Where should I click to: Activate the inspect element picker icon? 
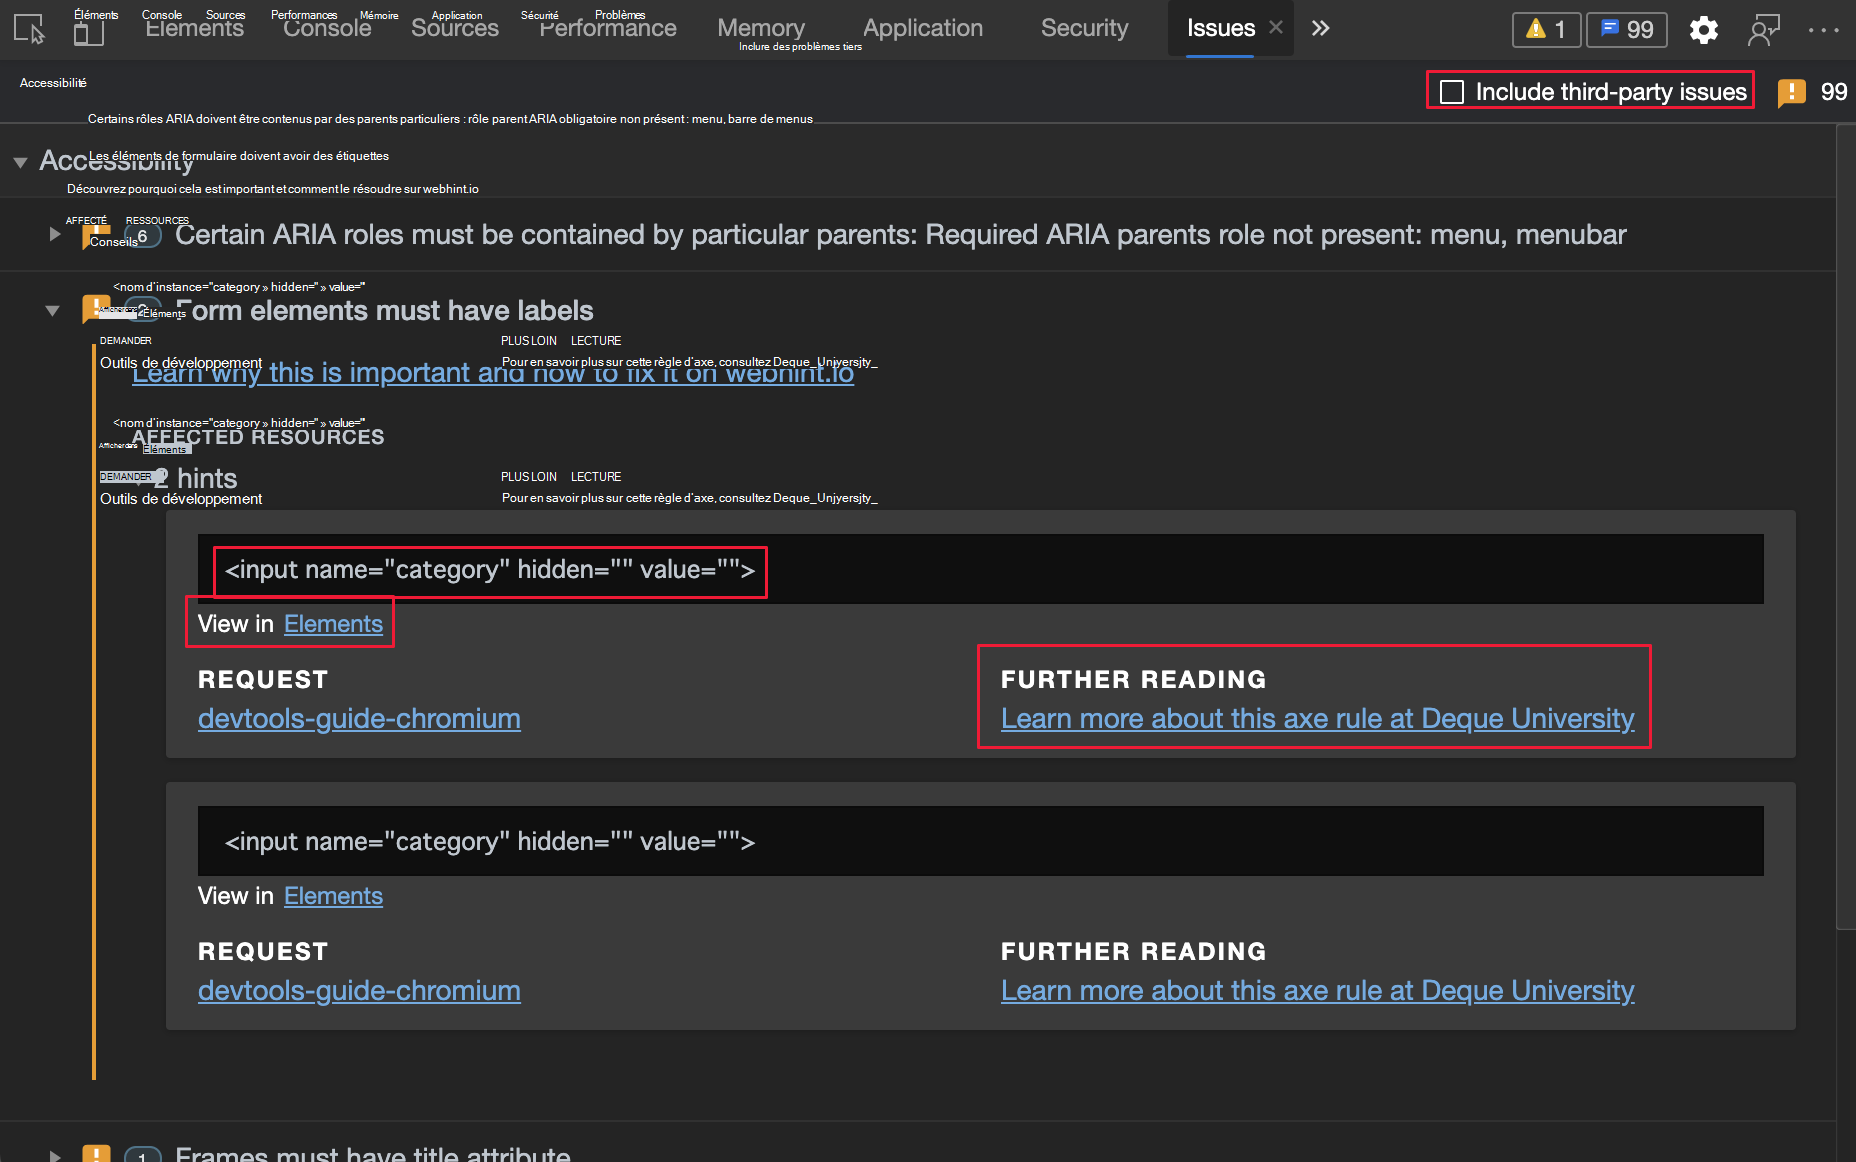[29, 29]
